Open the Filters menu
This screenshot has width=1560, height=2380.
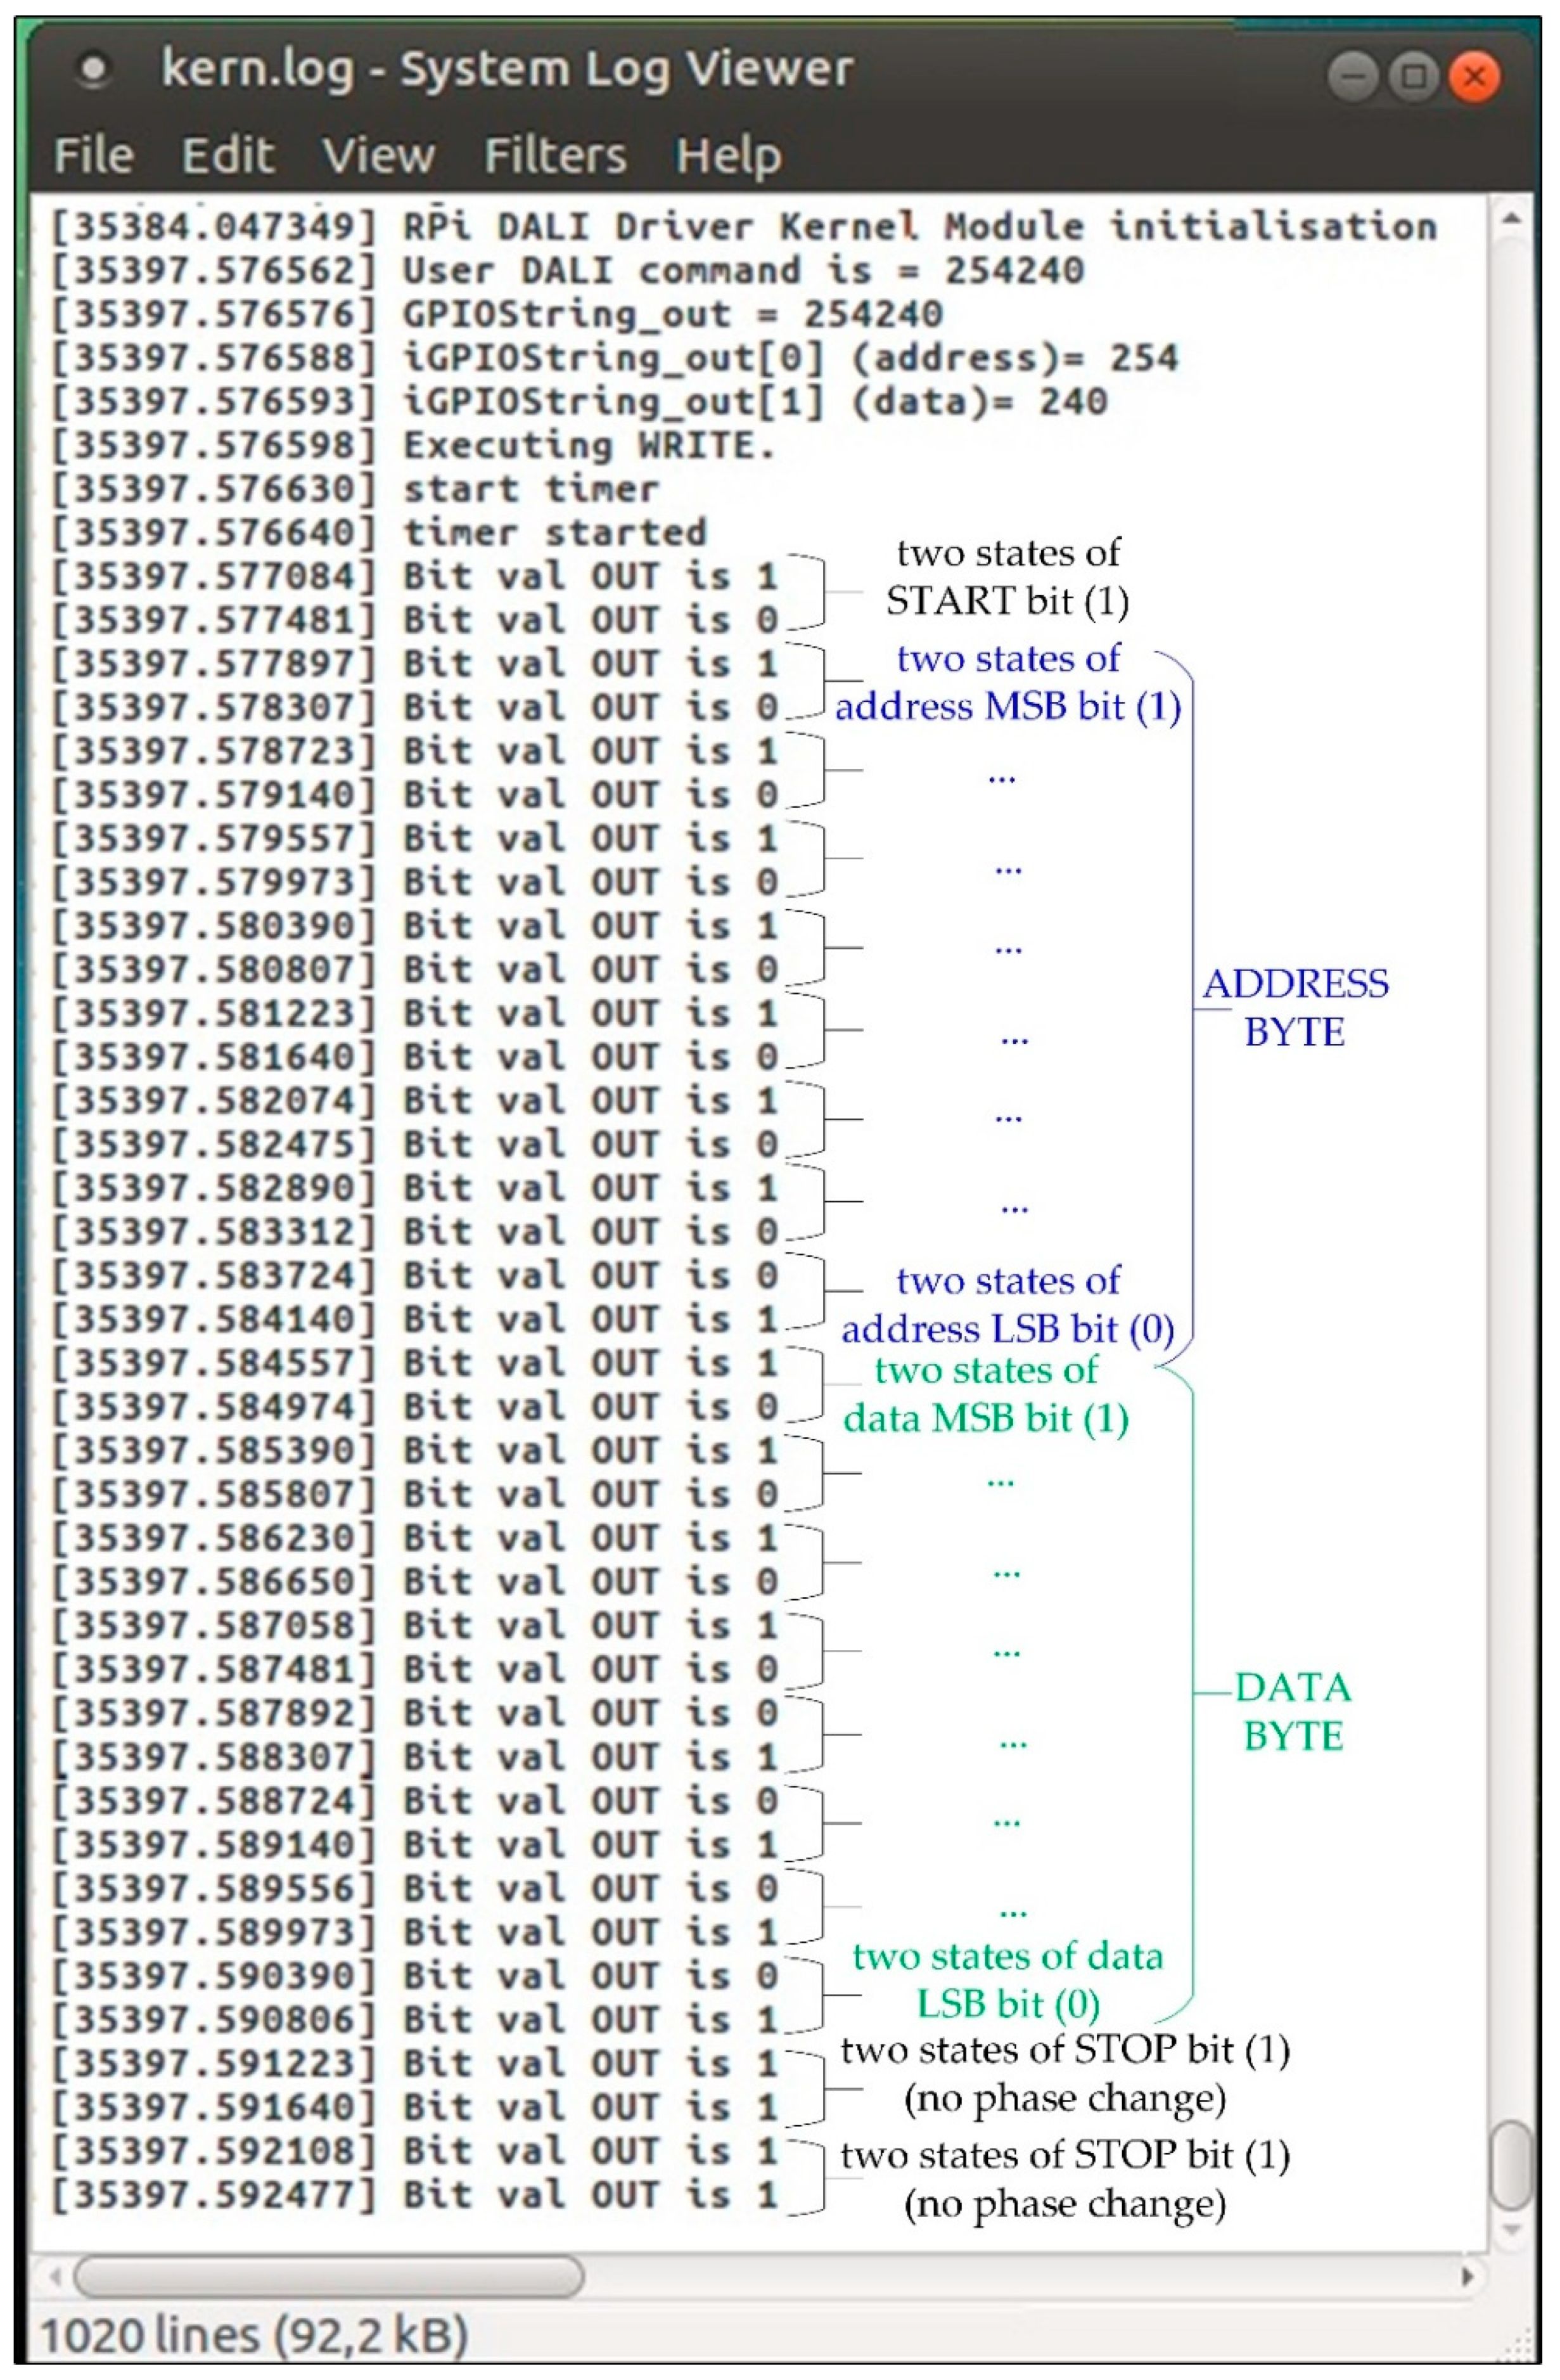click(x=555, y=156)
